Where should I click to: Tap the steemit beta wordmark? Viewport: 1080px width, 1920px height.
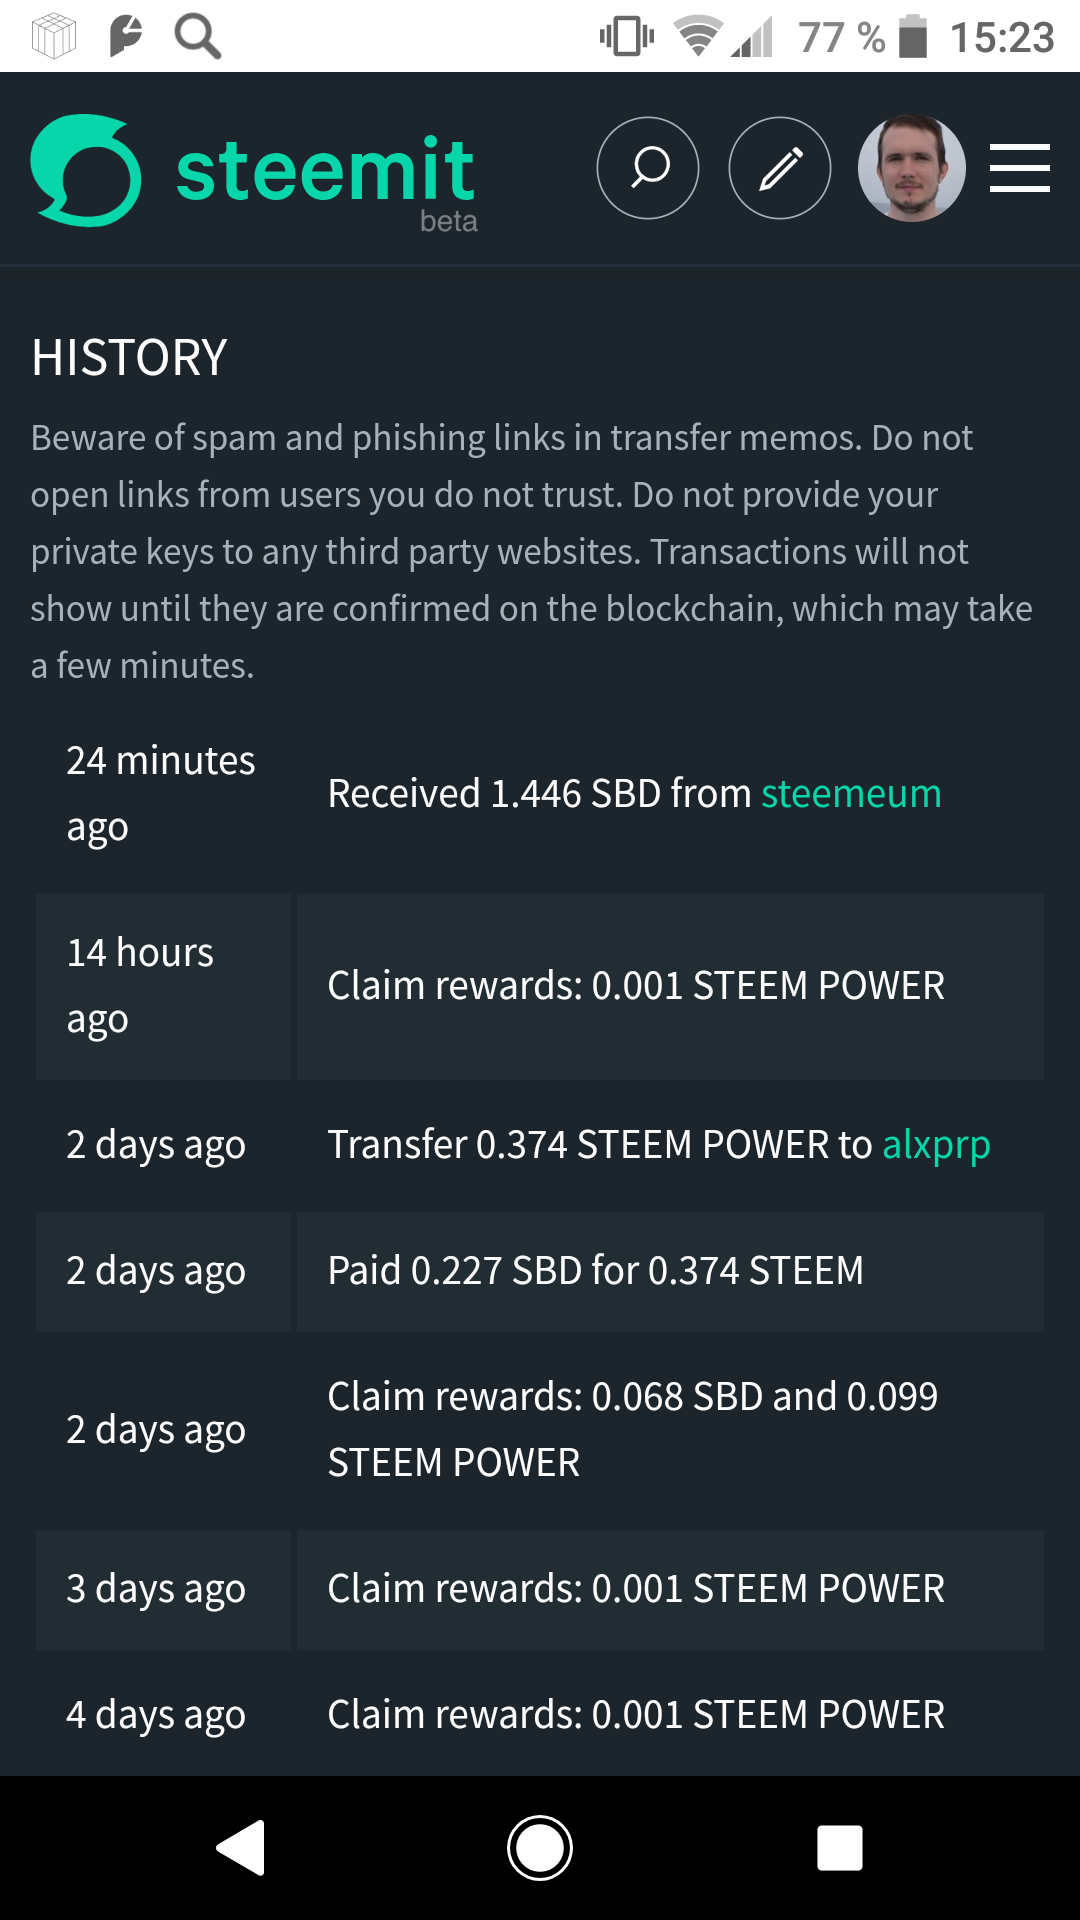[x=326, y=175]
